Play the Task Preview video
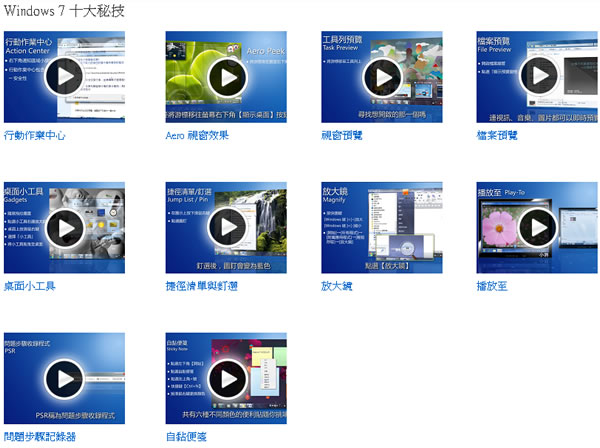 coord(381,77)
